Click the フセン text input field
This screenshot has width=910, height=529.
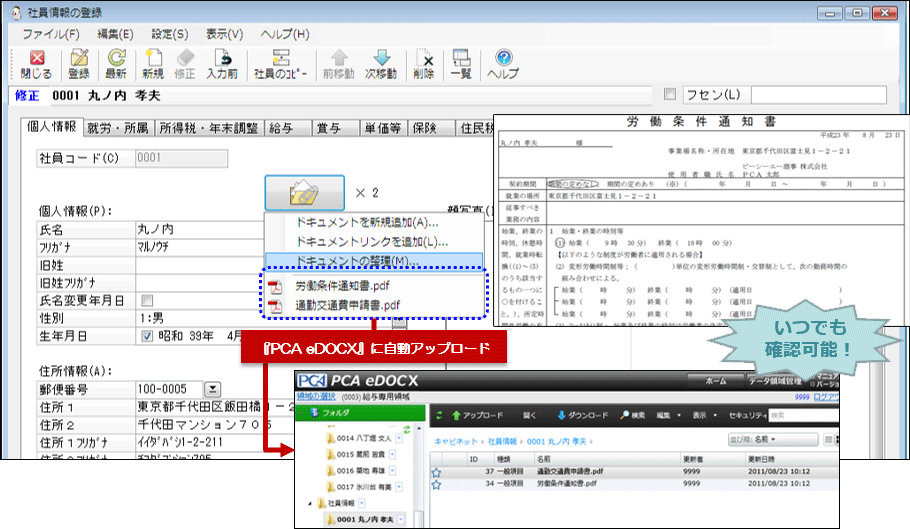[819, 95]
